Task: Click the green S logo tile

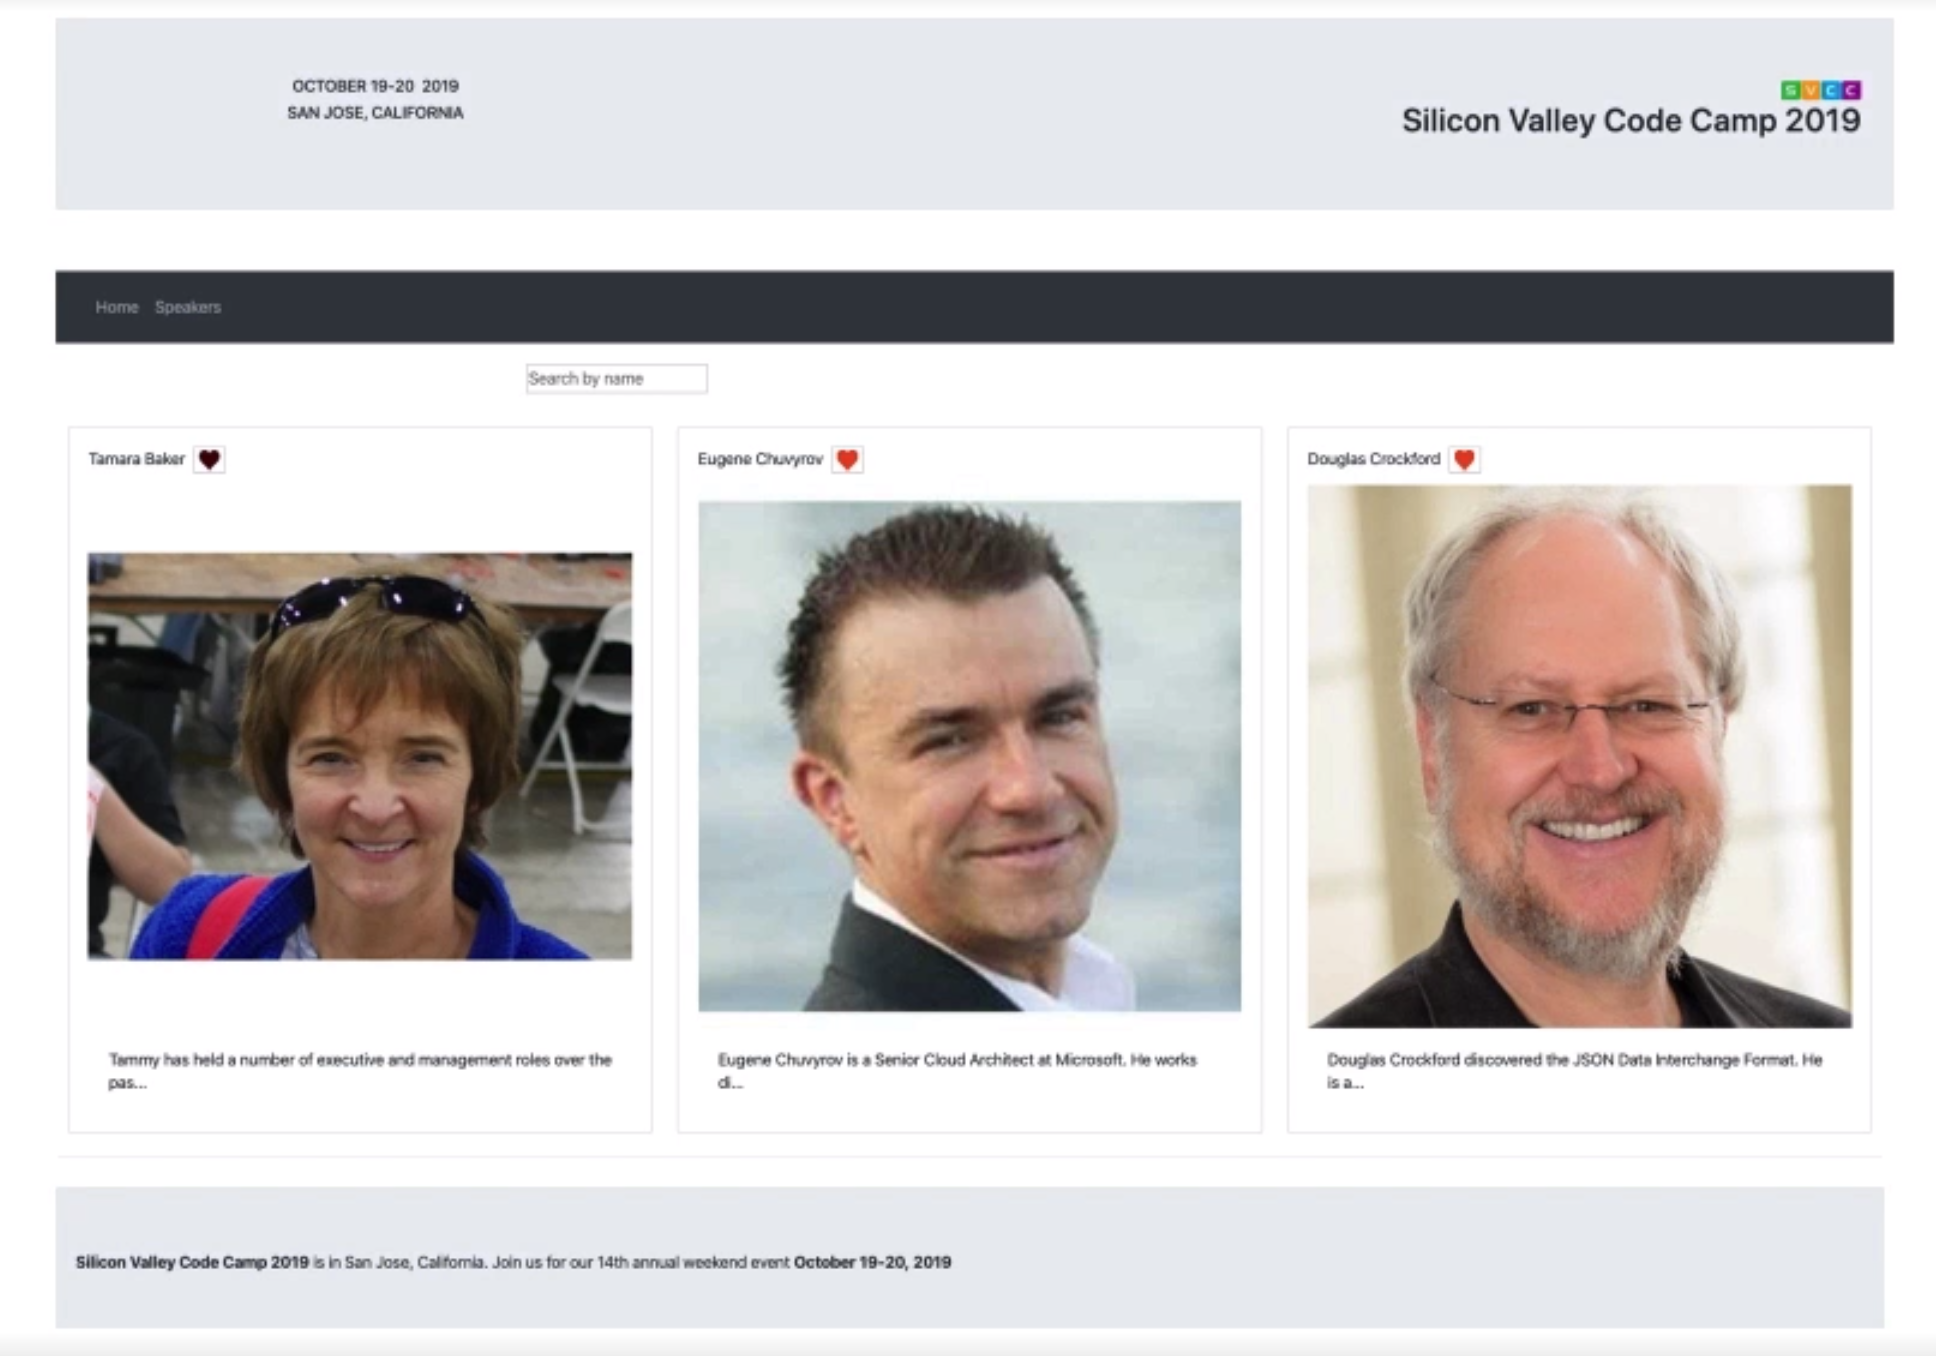Action: pos(1791,91)
